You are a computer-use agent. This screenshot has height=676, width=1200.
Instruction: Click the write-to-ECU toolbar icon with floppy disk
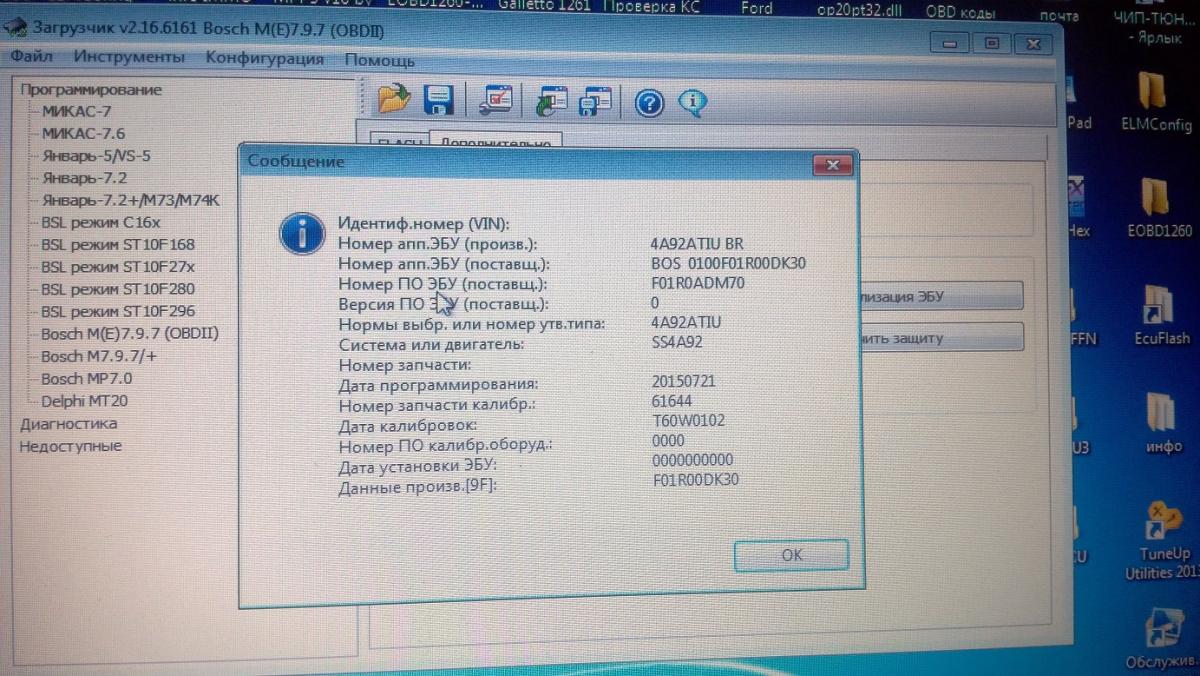pyautogui.click(x=596, y=101)
